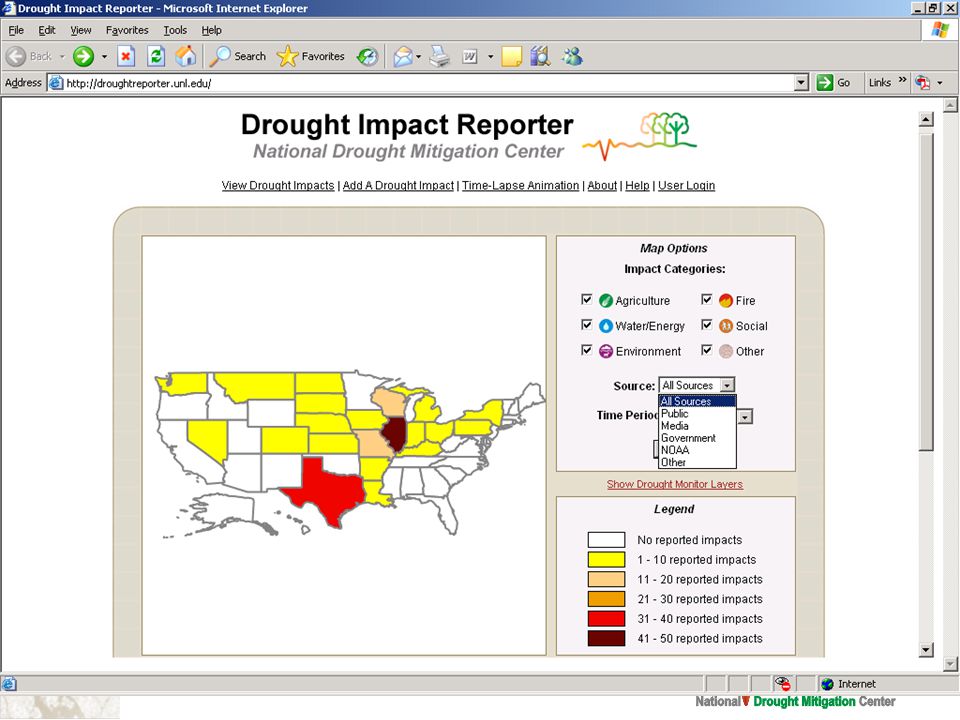Open Add A Drought Impact link
The width and height of the screenshot is (960, 720).
(398, 186)
